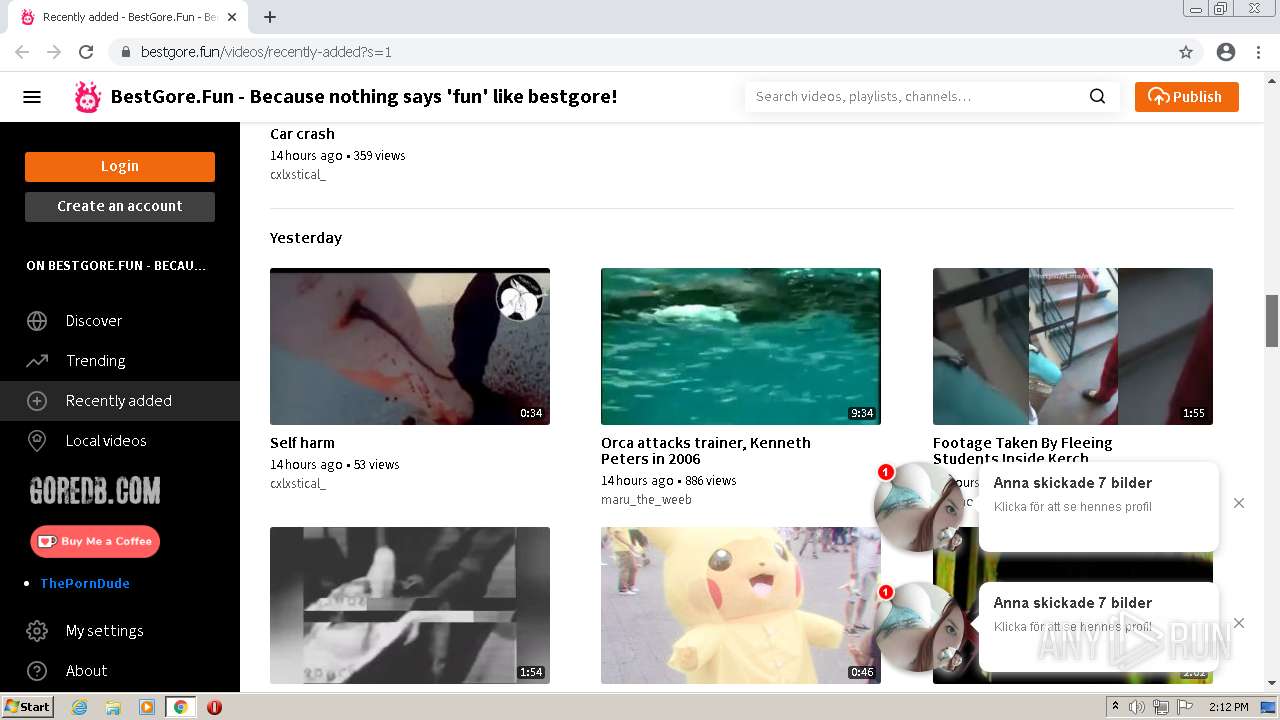Click the network tray icon
Screen dimensions: 1280x720
[x=1161, y=707]
